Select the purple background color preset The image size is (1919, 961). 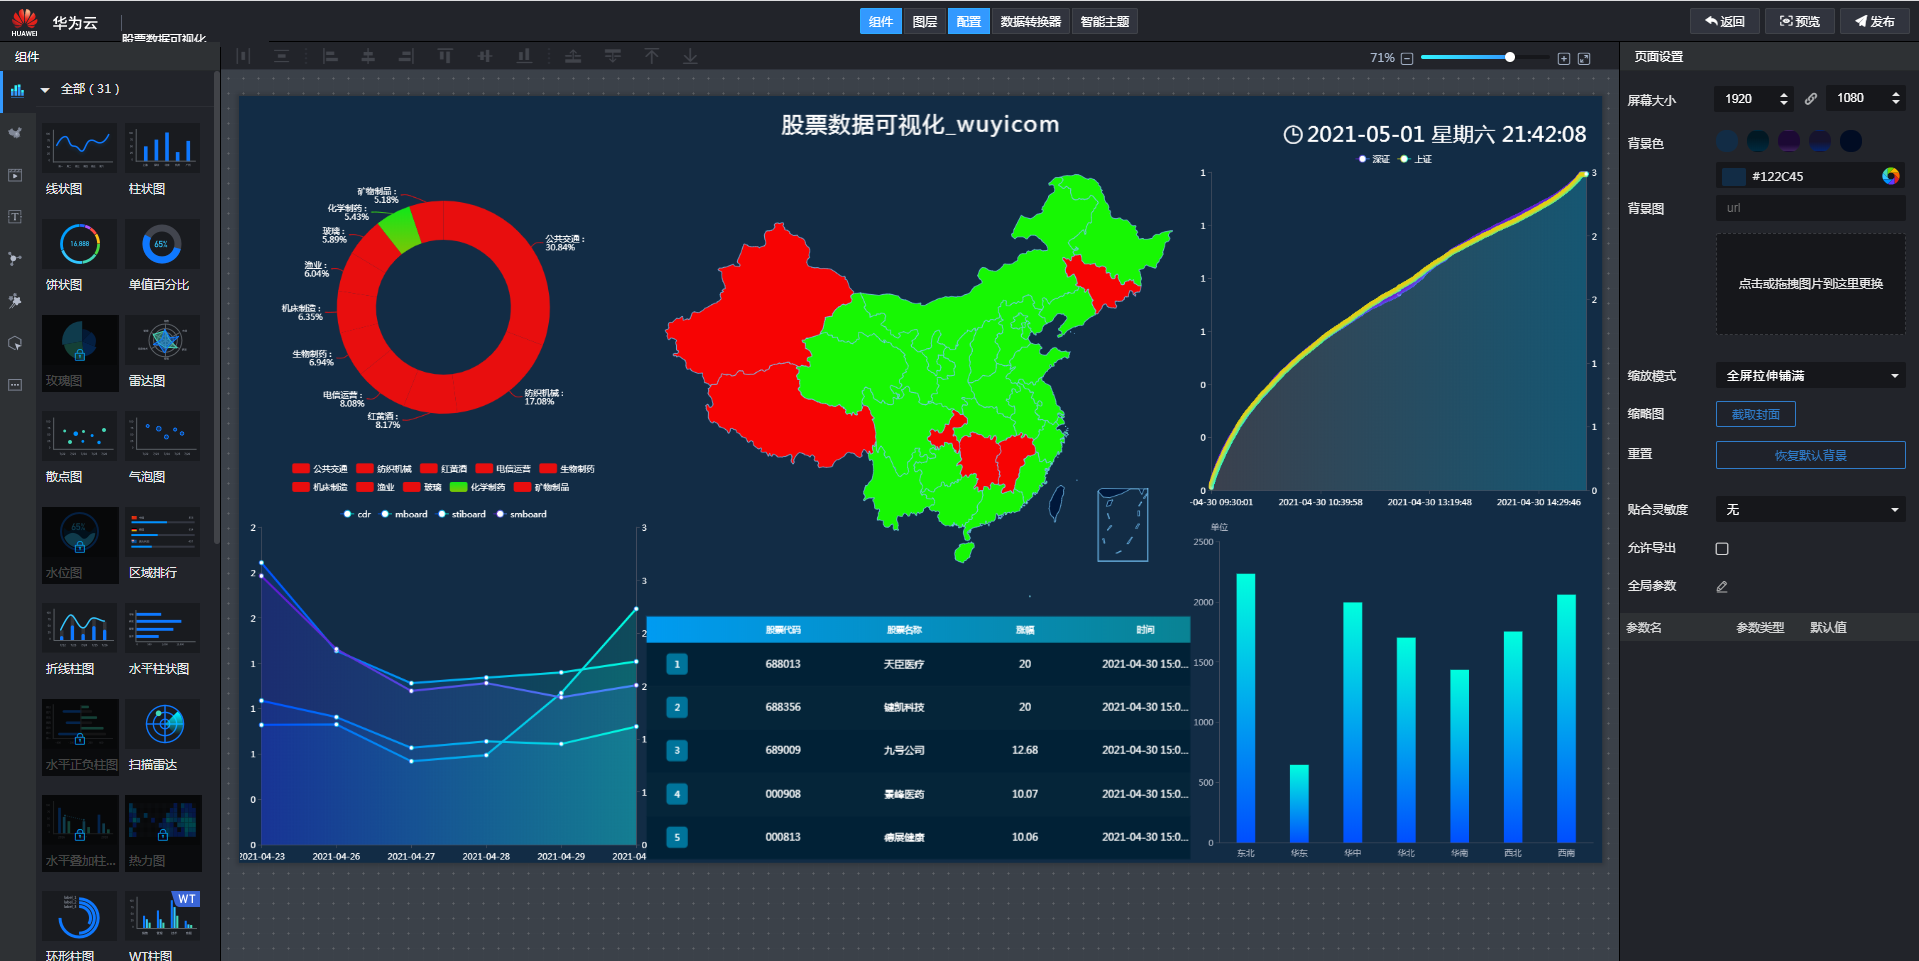1789,141
